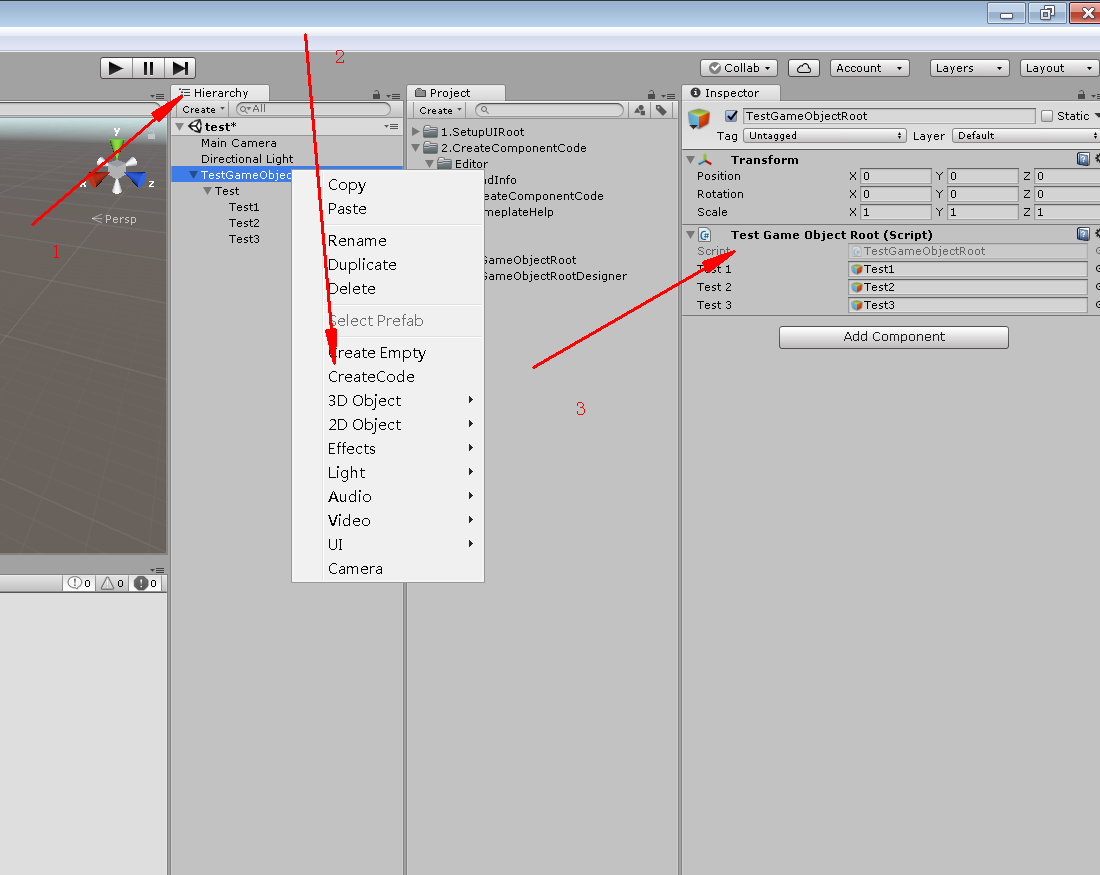Open the Layers dropdown

point(969,68)
